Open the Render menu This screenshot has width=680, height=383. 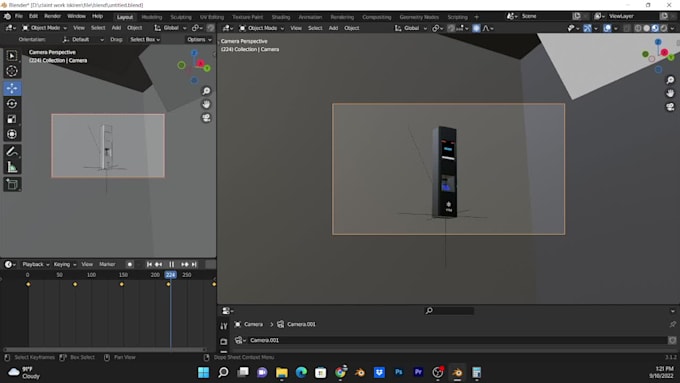point(52,16)
